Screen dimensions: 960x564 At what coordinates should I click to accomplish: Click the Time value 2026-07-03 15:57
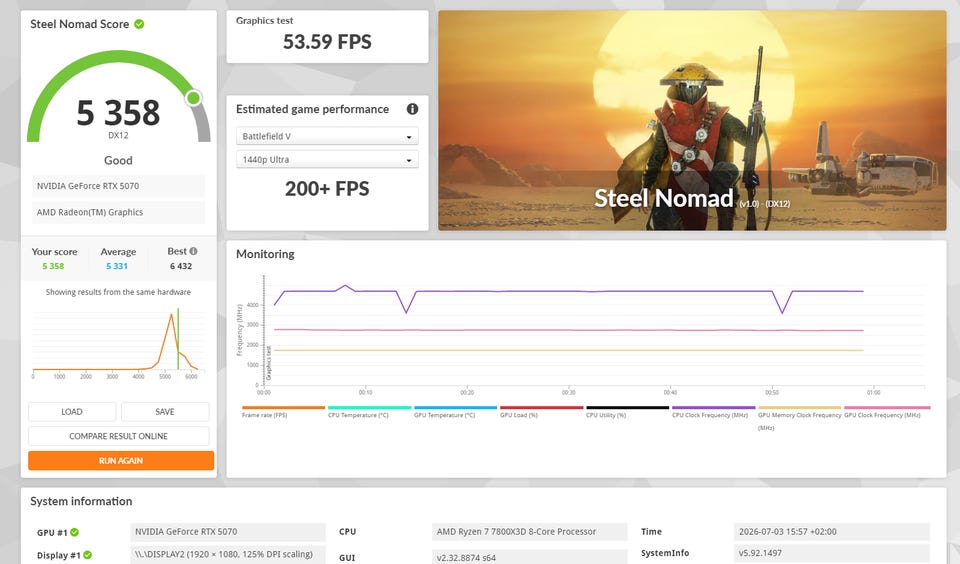click(x=831, y=532)
